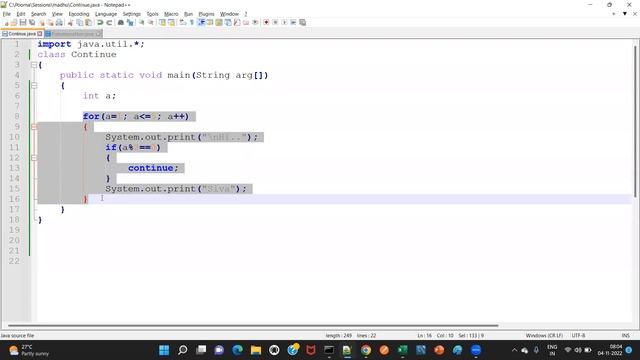Click the Redo arrow icon
This screenshot has height=360, width=640.
pyautogui.click(x=109, y=23)
